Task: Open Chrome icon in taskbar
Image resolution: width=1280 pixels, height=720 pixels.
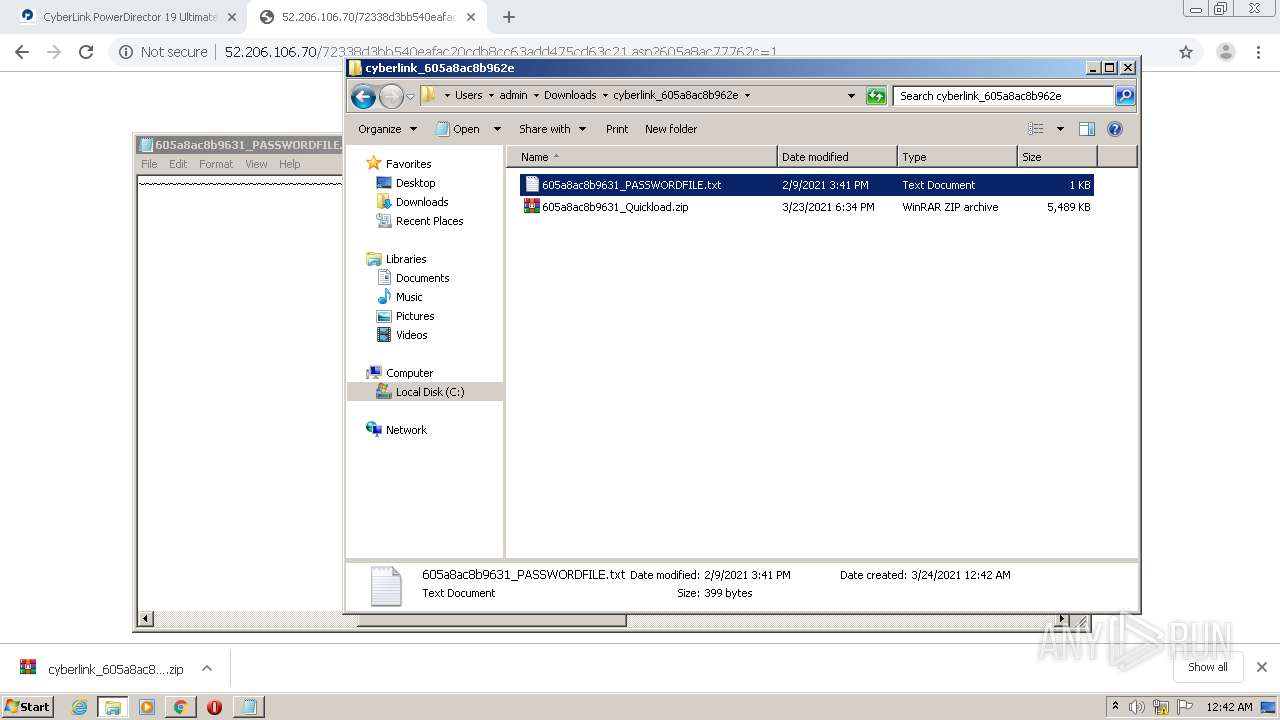Action: [180, 707]
